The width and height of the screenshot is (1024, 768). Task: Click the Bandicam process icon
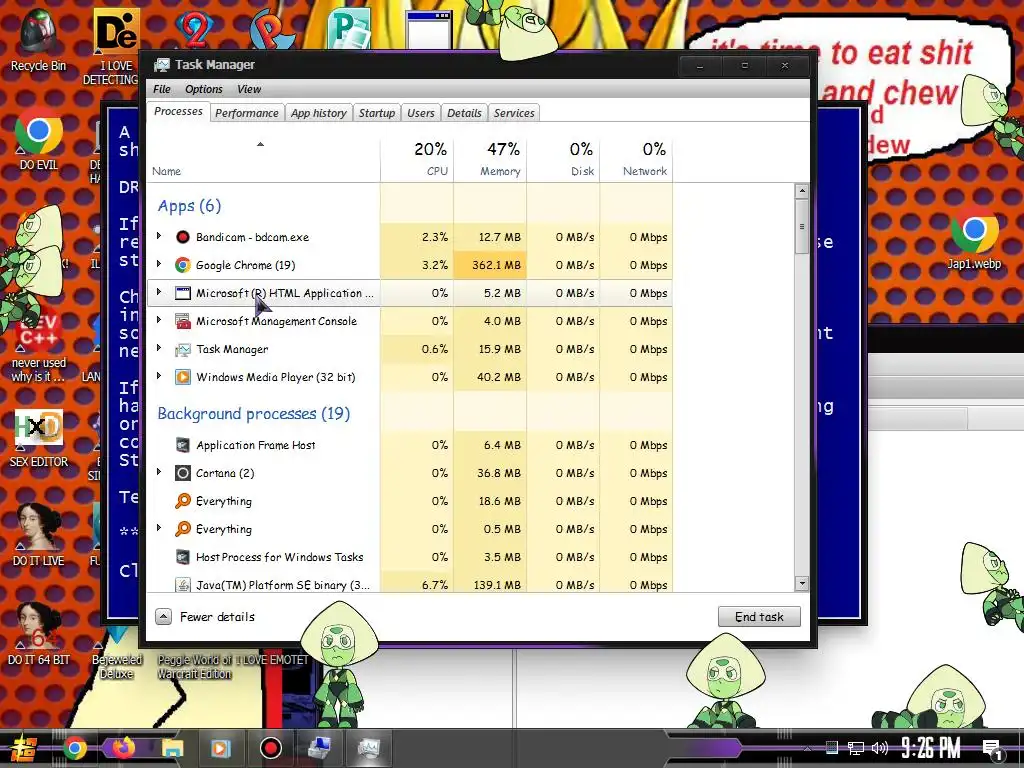point(183,237)
